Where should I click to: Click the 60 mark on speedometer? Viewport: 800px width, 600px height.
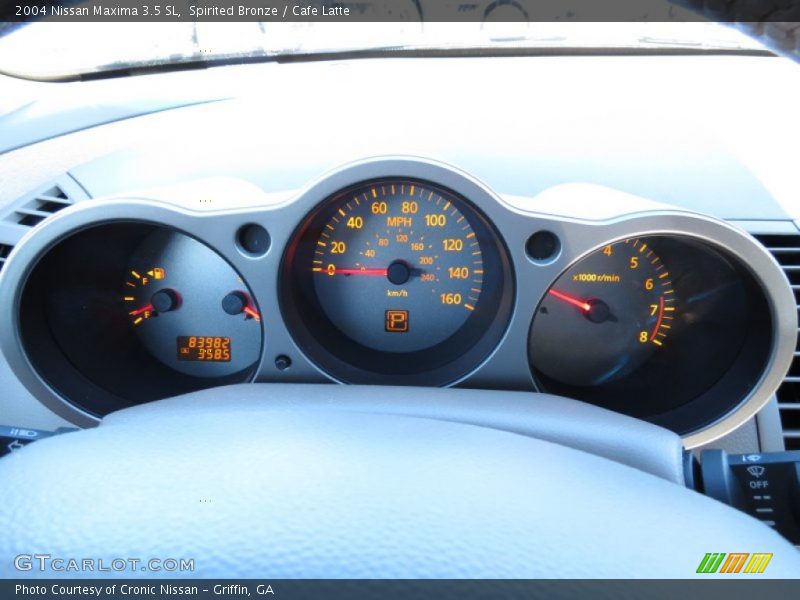379,208
